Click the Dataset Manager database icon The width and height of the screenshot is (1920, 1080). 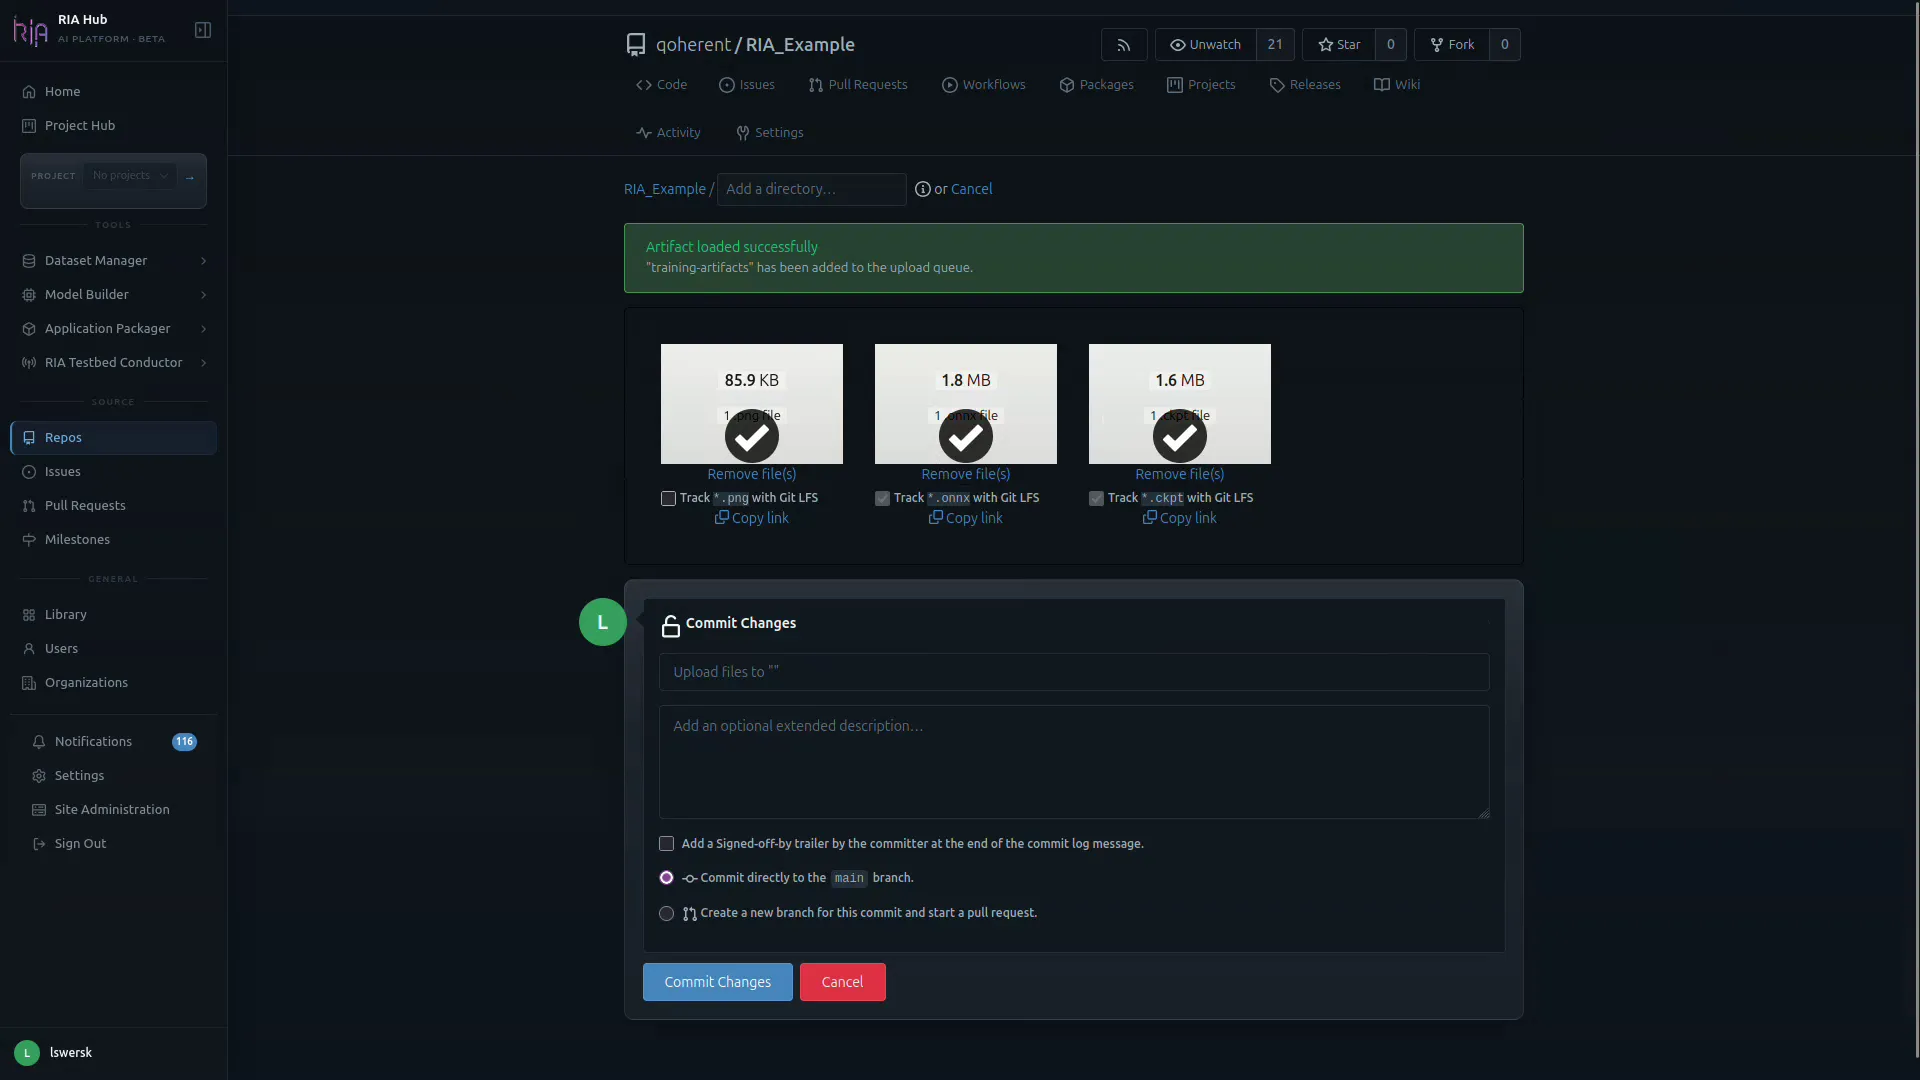coord(29,261)
